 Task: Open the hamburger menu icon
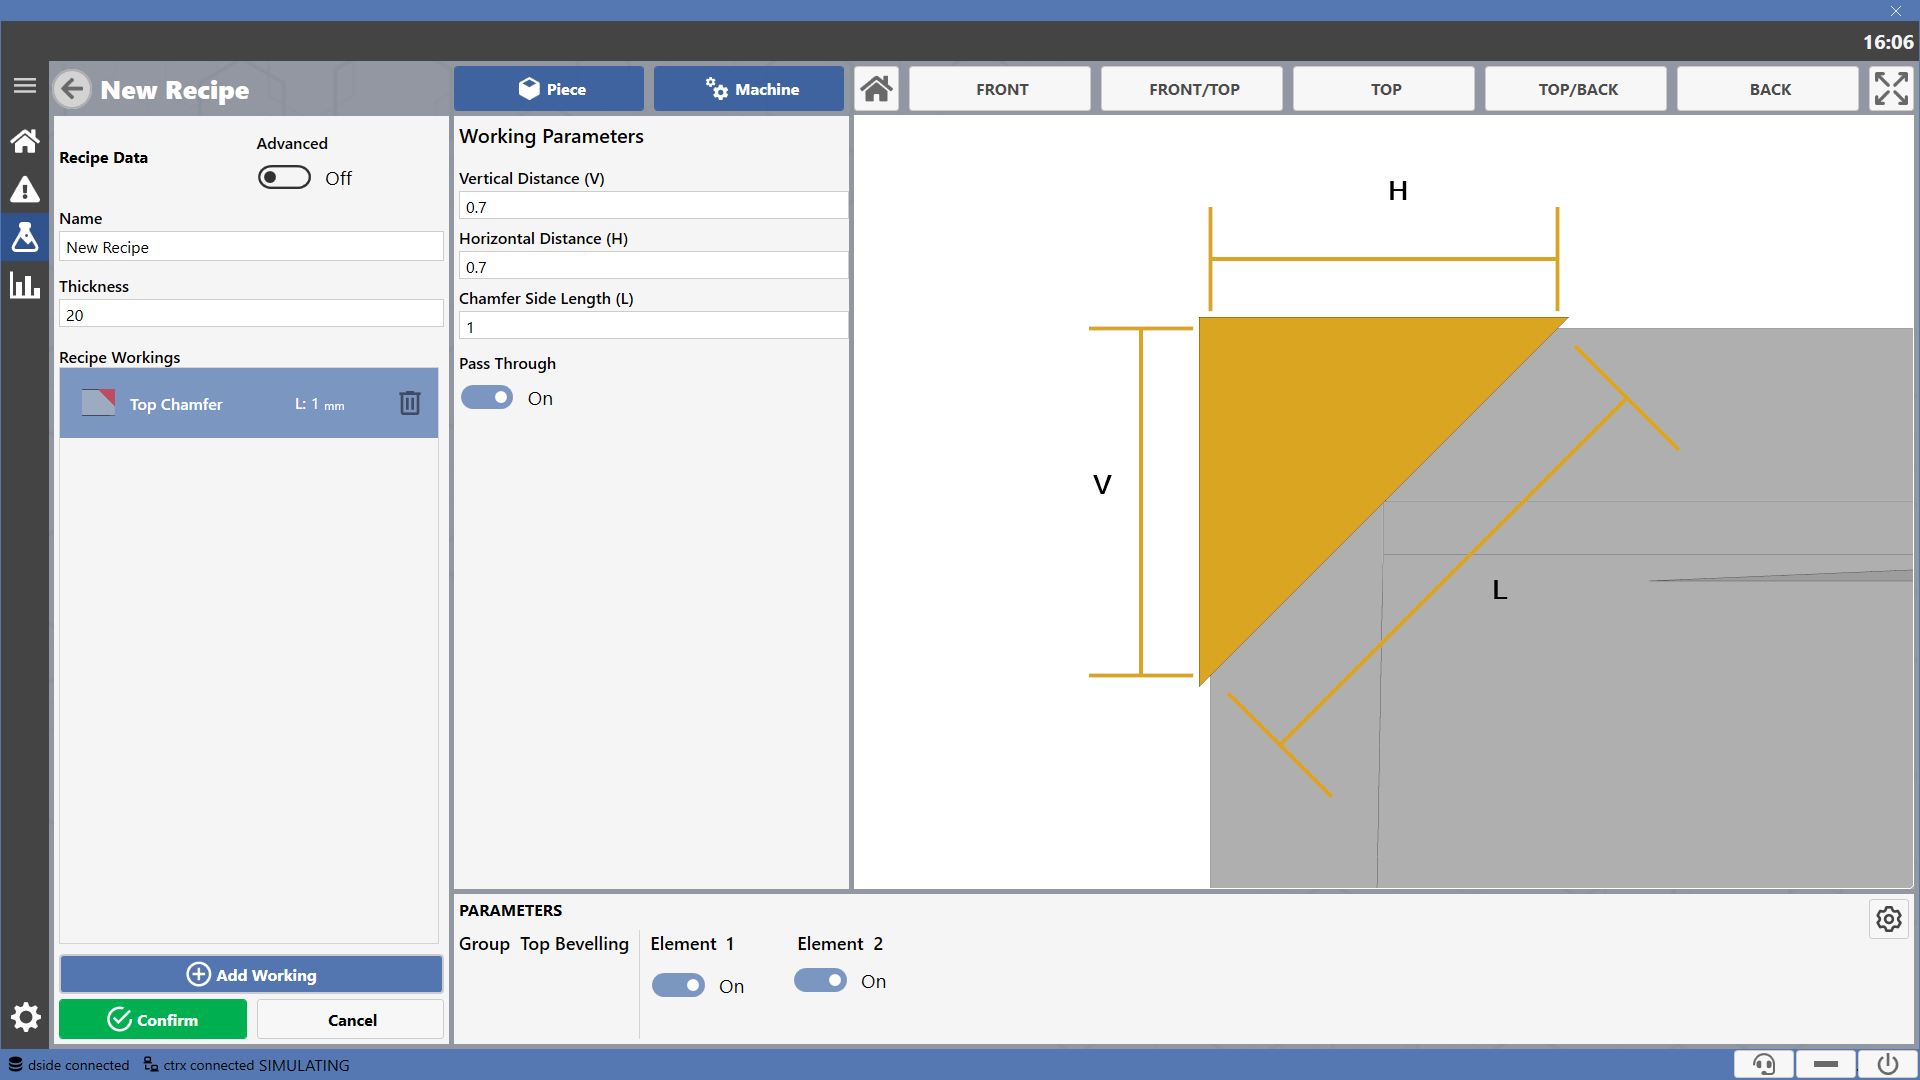(x=25, y=86)
